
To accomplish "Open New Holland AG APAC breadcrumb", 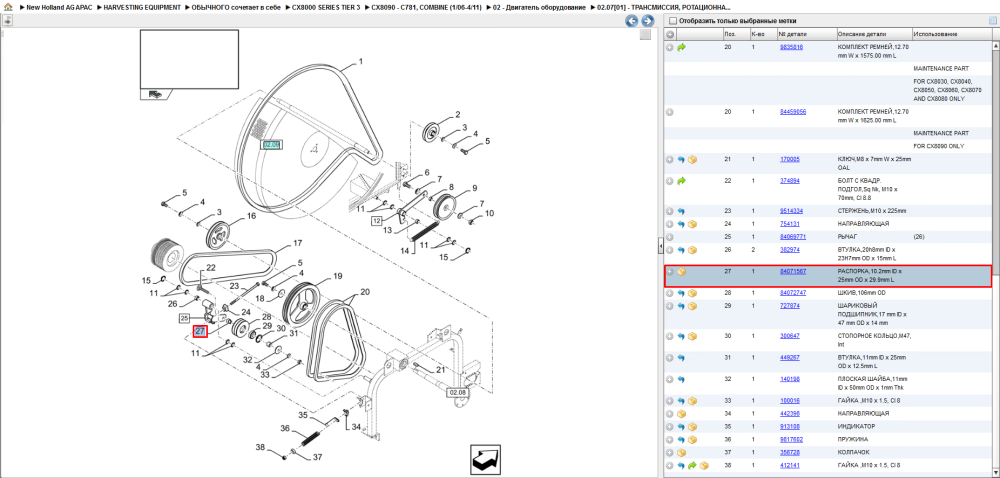I will [x=59, y=6].
